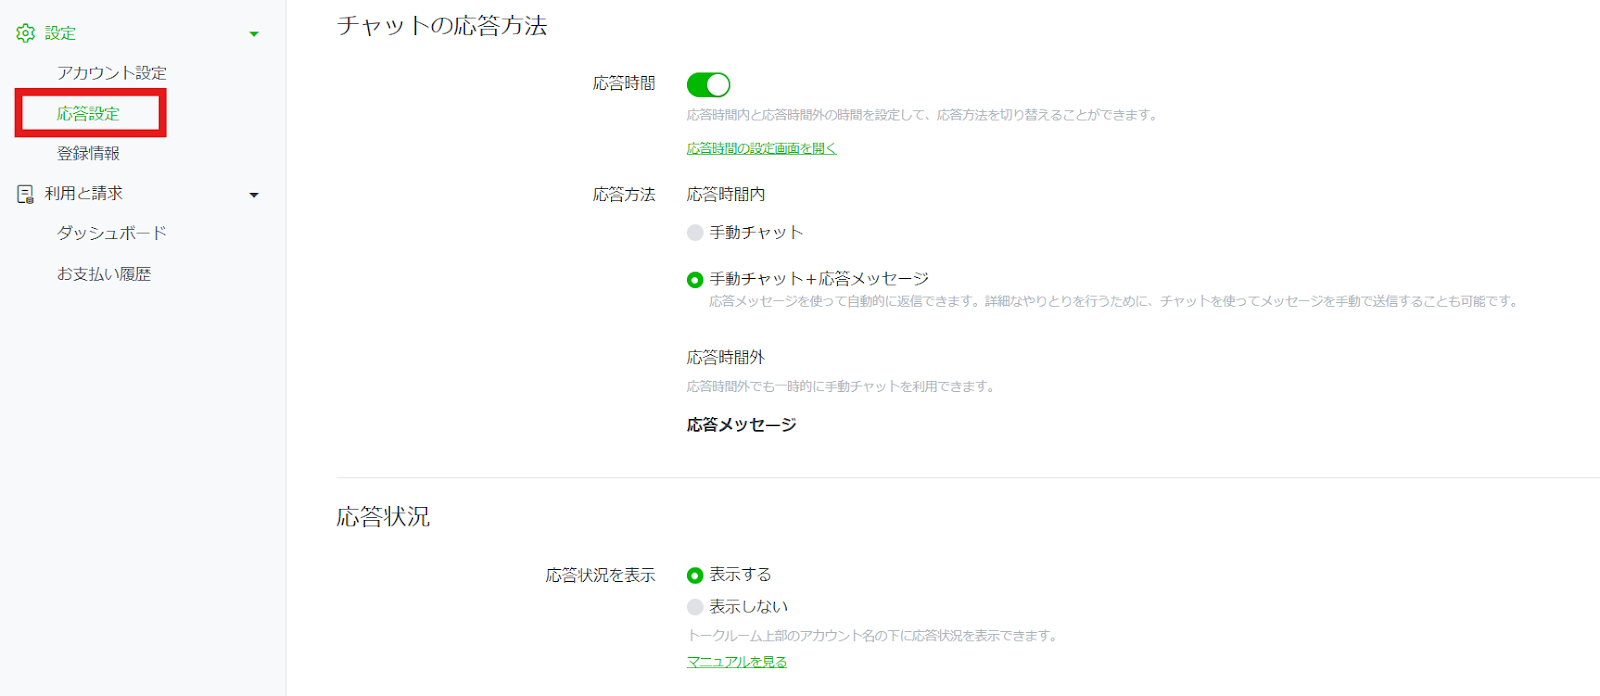Click the チャットの応答方法 section heading

[x=442, y=26]
